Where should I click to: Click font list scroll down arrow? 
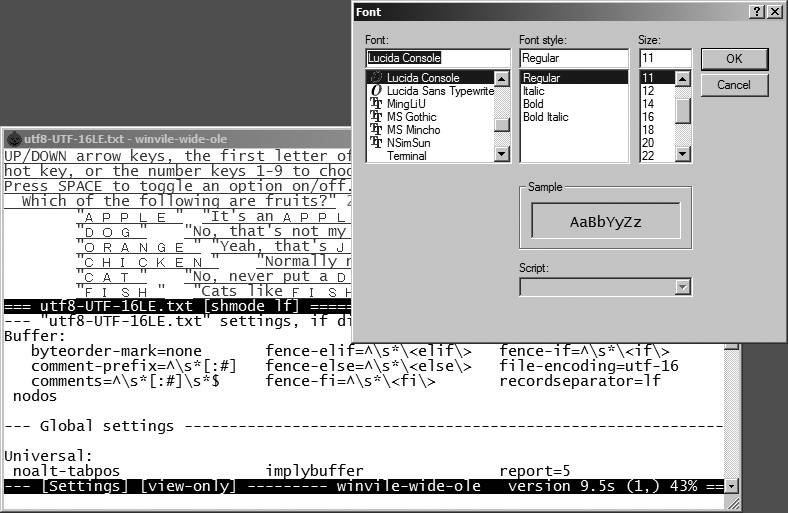(x=502, y=154)
